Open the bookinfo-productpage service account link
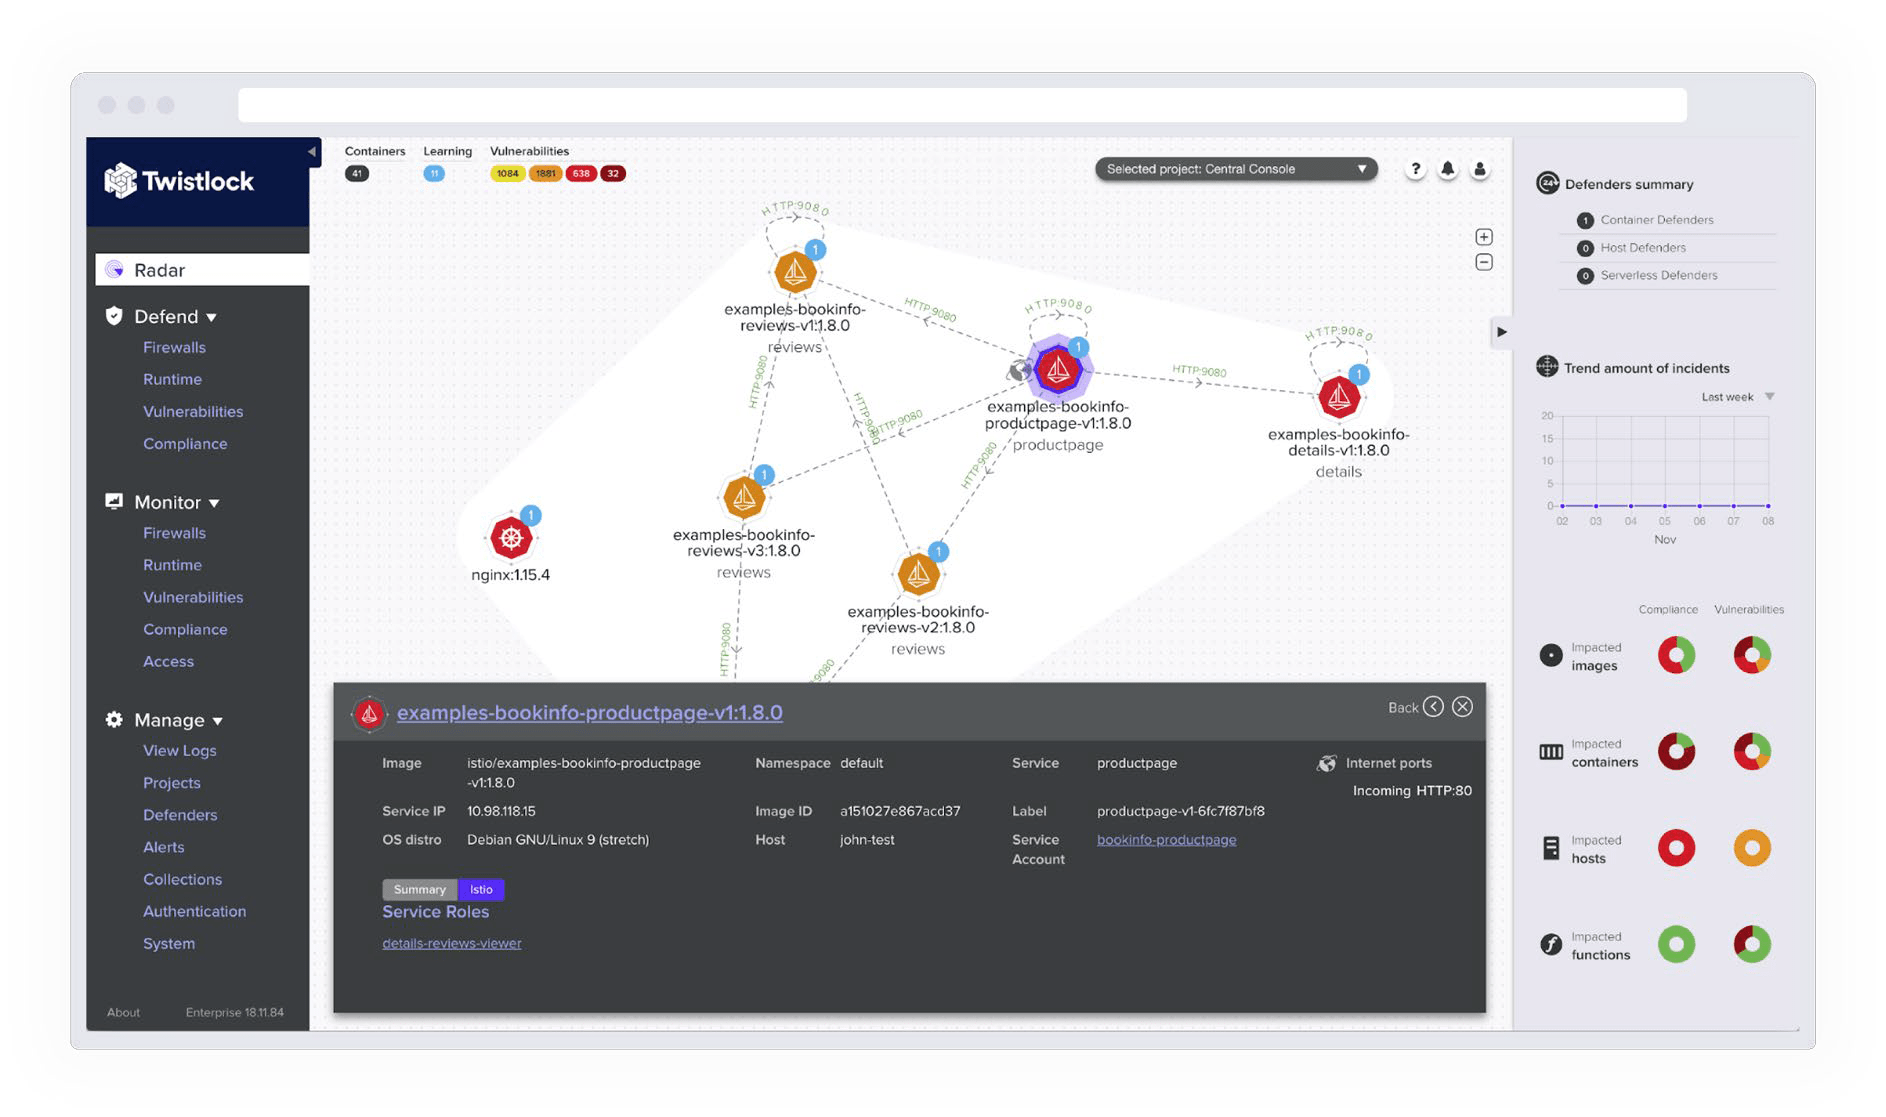The image size is (1886, 1117). [1166, 839]
